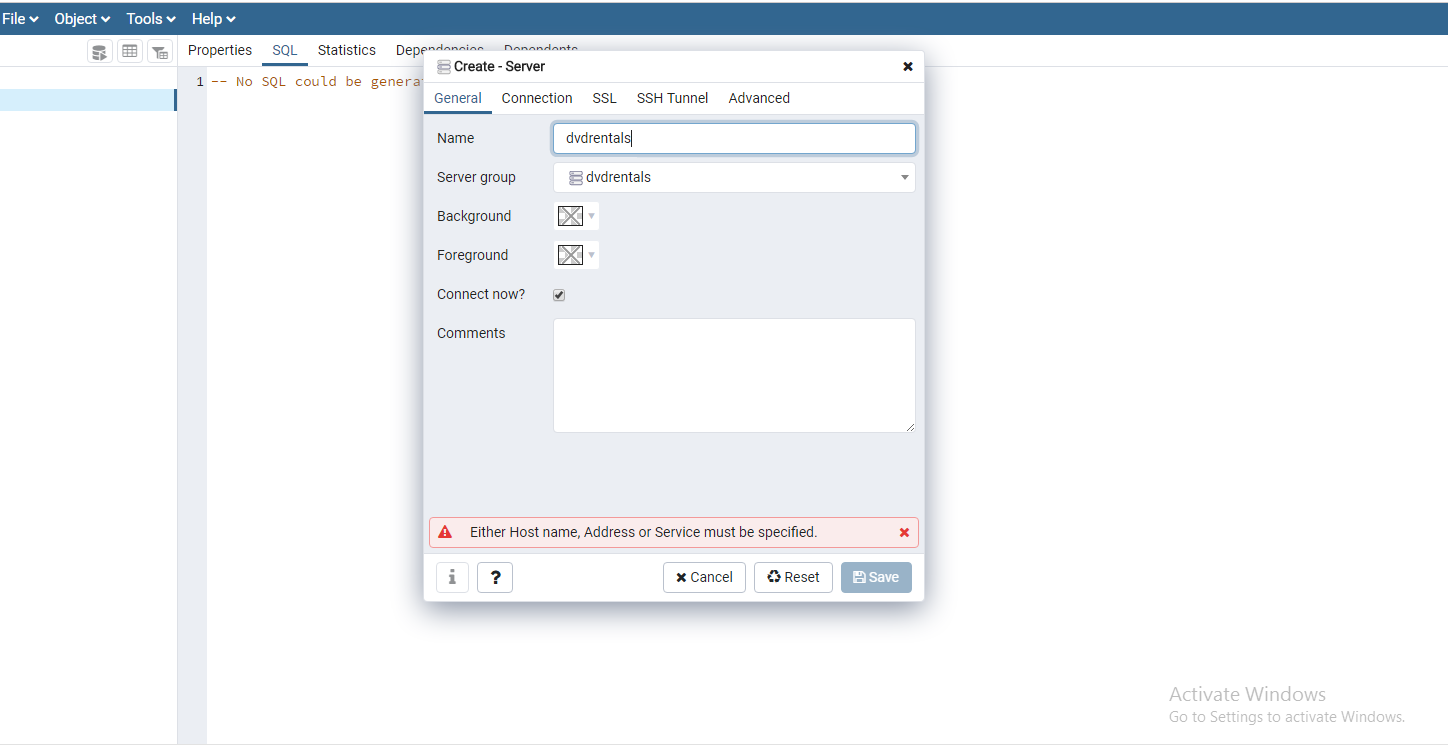Open the Filtered Rows toolbar icon
This screenshot has width=1448, height=745.
(x=160, y=52)
